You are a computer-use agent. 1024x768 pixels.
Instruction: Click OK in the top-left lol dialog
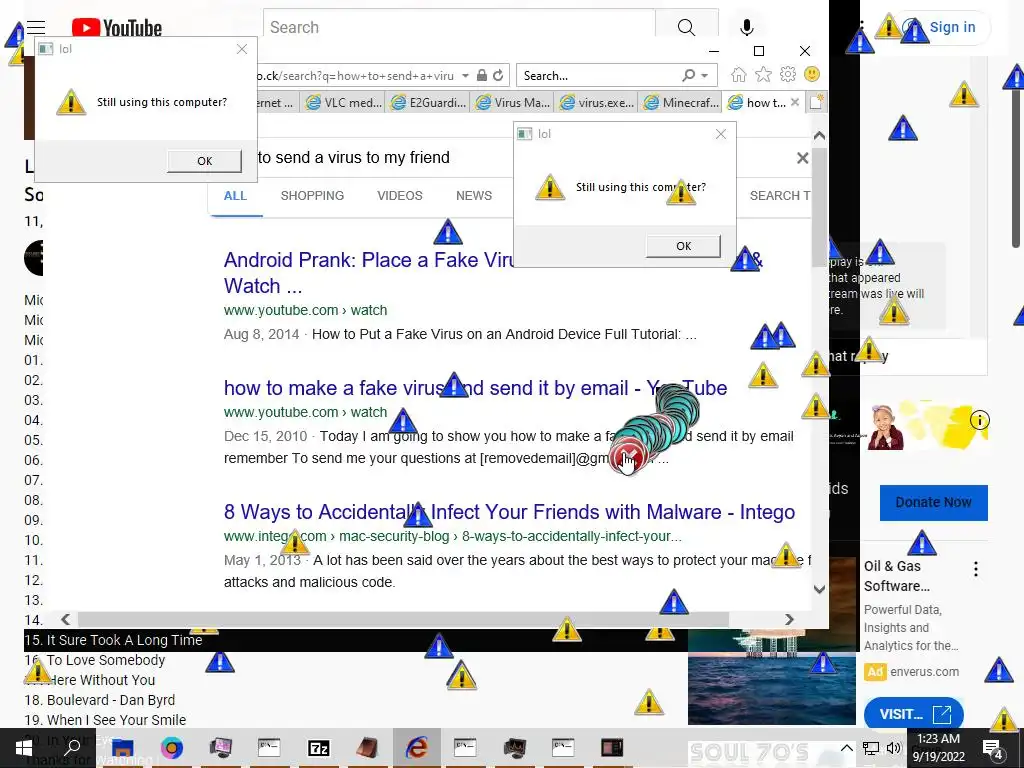[204, 161]
